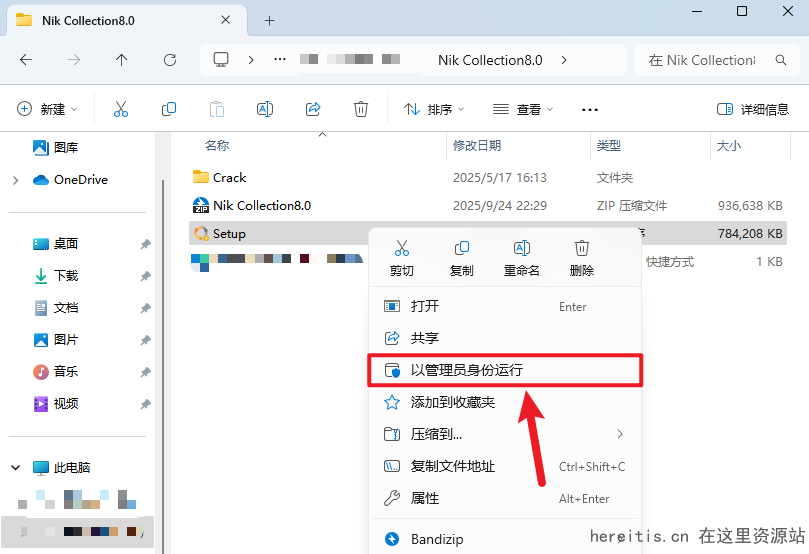This screenshot has width=809, height=554.
Task: Choose 共享 (Share) from the context menu
Action: pyautogui.click(x=505, y=338)
